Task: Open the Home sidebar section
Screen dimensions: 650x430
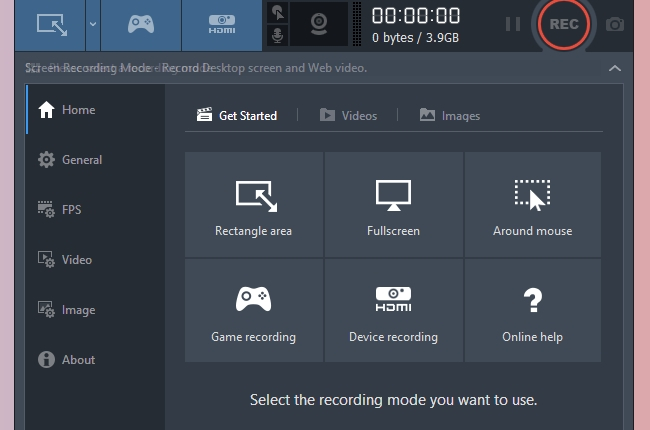Action: [x=95, y=109]
